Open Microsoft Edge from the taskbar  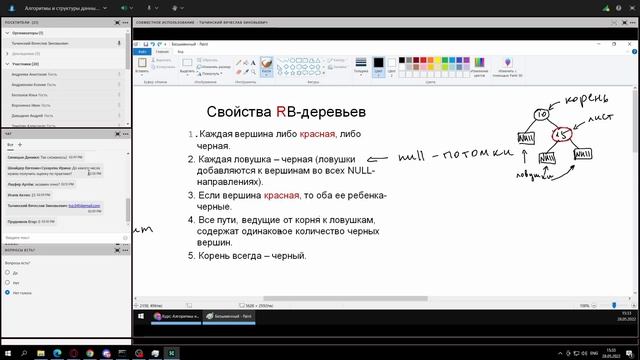57,353
